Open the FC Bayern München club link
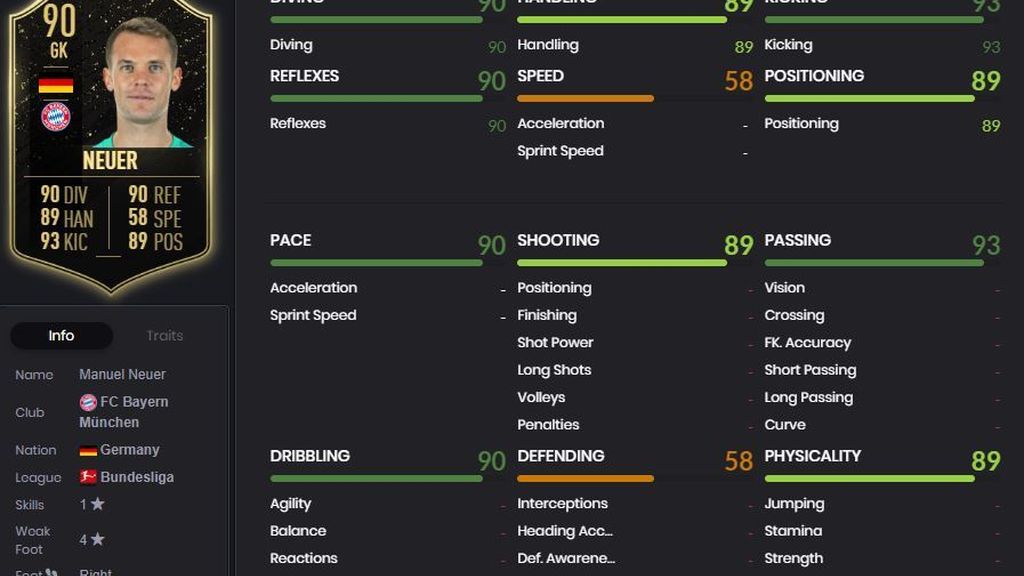The image size is (1024, 576). pos(123,412)
